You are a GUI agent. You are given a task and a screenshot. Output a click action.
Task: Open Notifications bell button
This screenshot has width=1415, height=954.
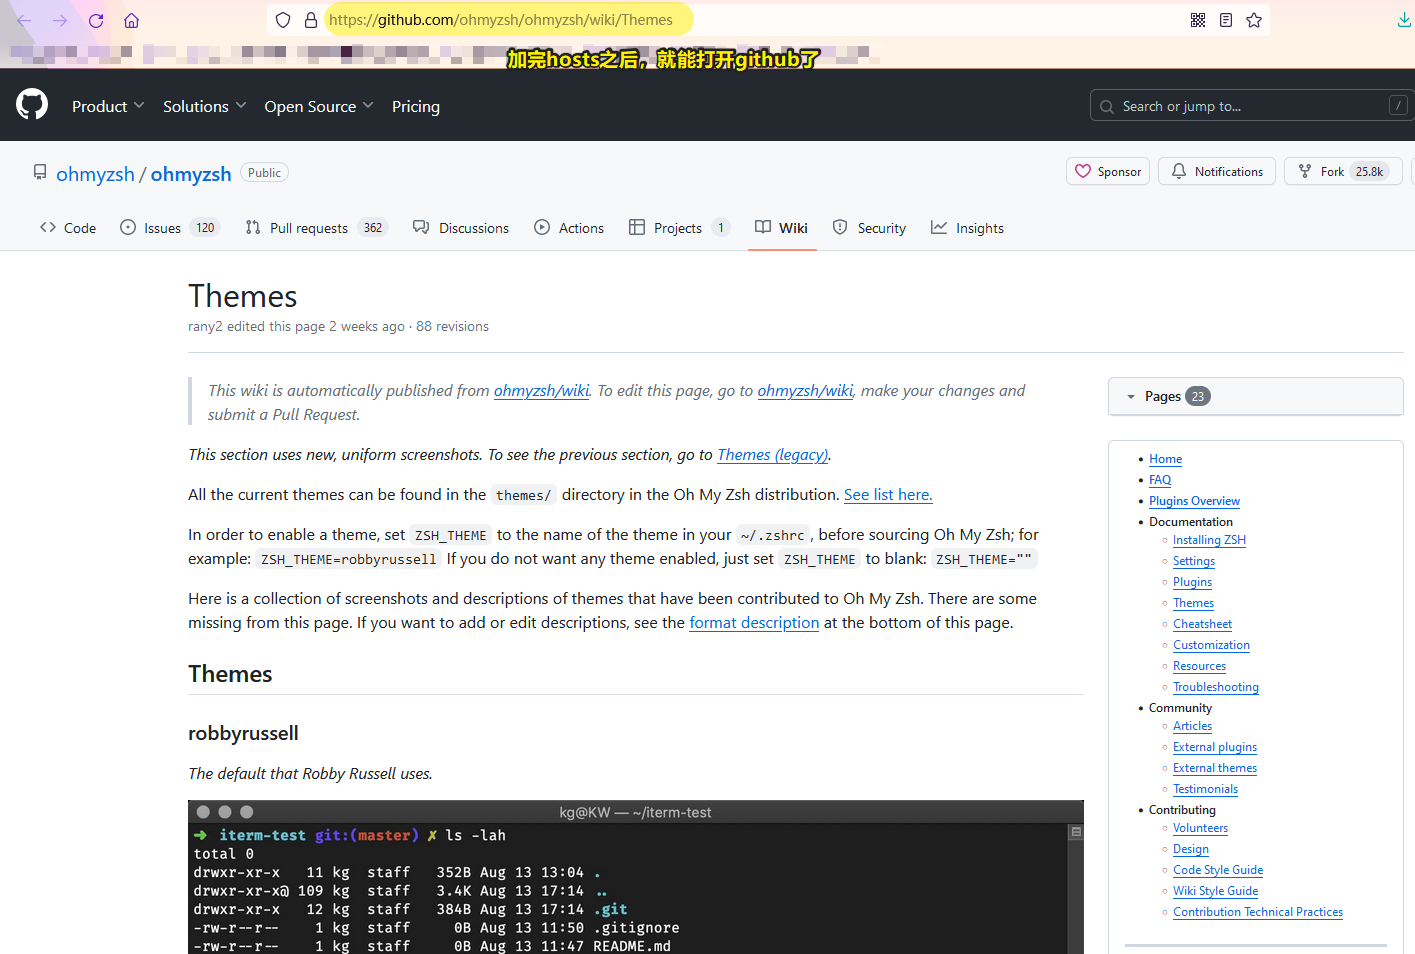coord(1217,171)
